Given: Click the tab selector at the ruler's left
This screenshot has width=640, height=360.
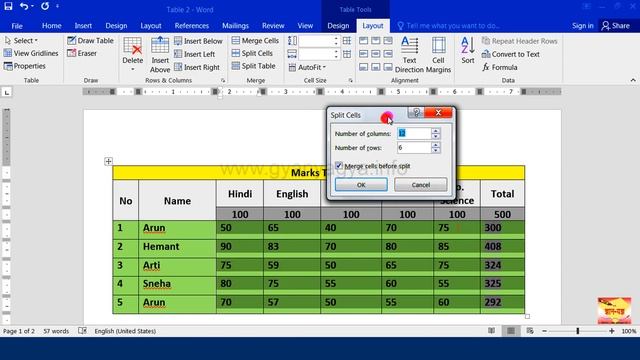Looking at the screenshot, I should coord(7,92).
